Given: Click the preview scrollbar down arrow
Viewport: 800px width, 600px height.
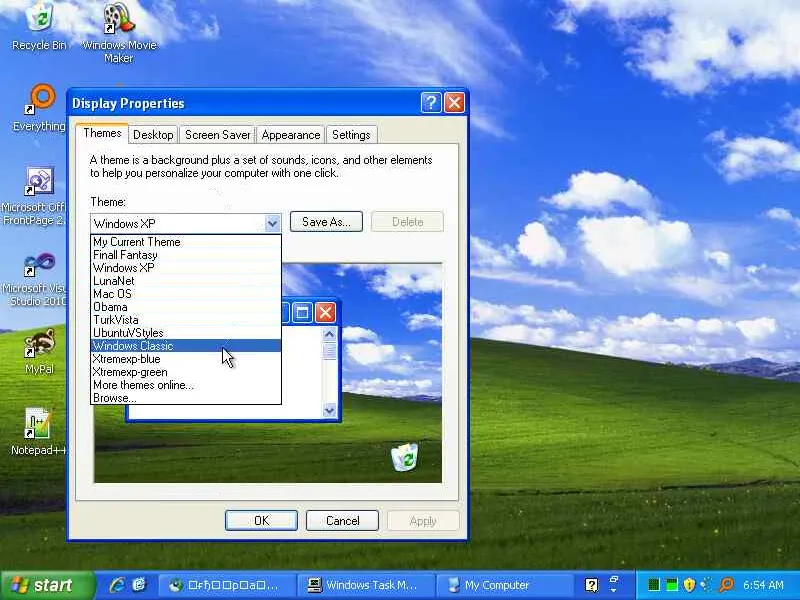Looking at the screenshot, I should click(330, 410).
